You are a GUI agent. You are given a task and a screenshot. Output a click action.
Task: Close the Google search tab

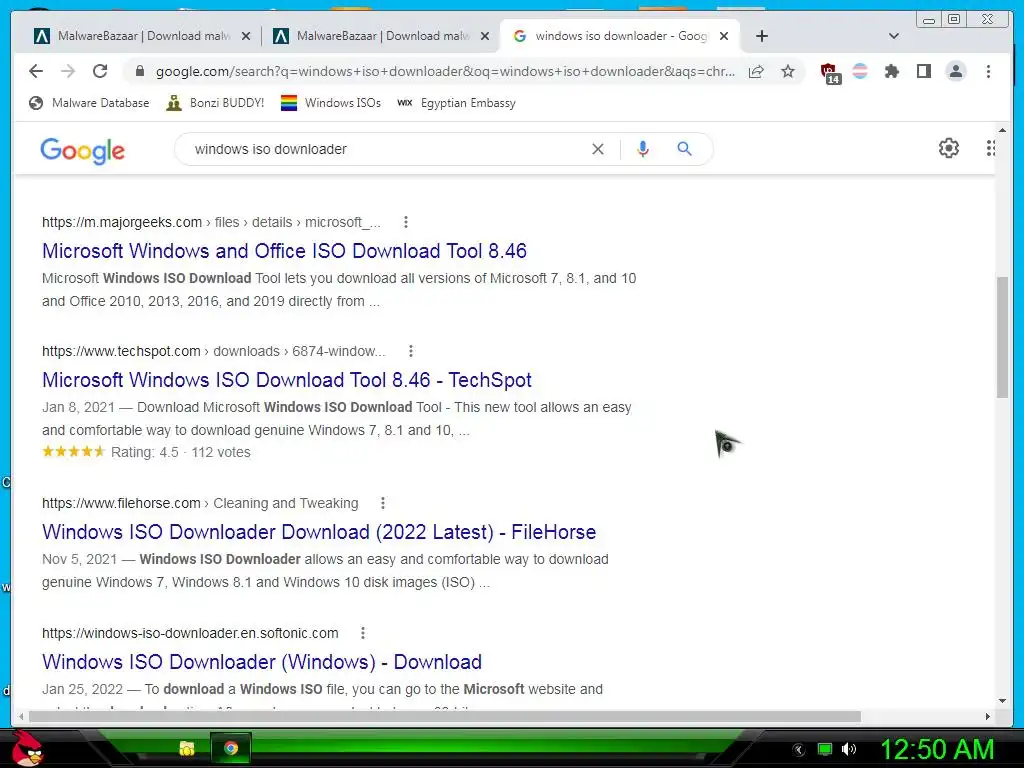click(x=724, y=37)
